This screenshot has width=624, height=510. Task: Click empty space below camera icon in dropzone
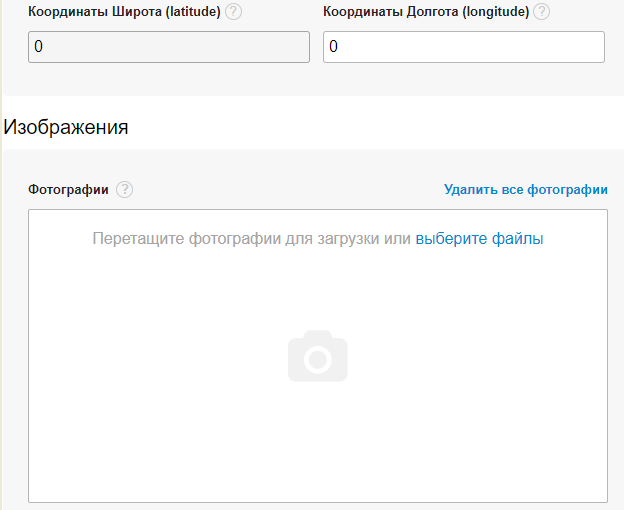pyautogui.click(x=317, y=440)
